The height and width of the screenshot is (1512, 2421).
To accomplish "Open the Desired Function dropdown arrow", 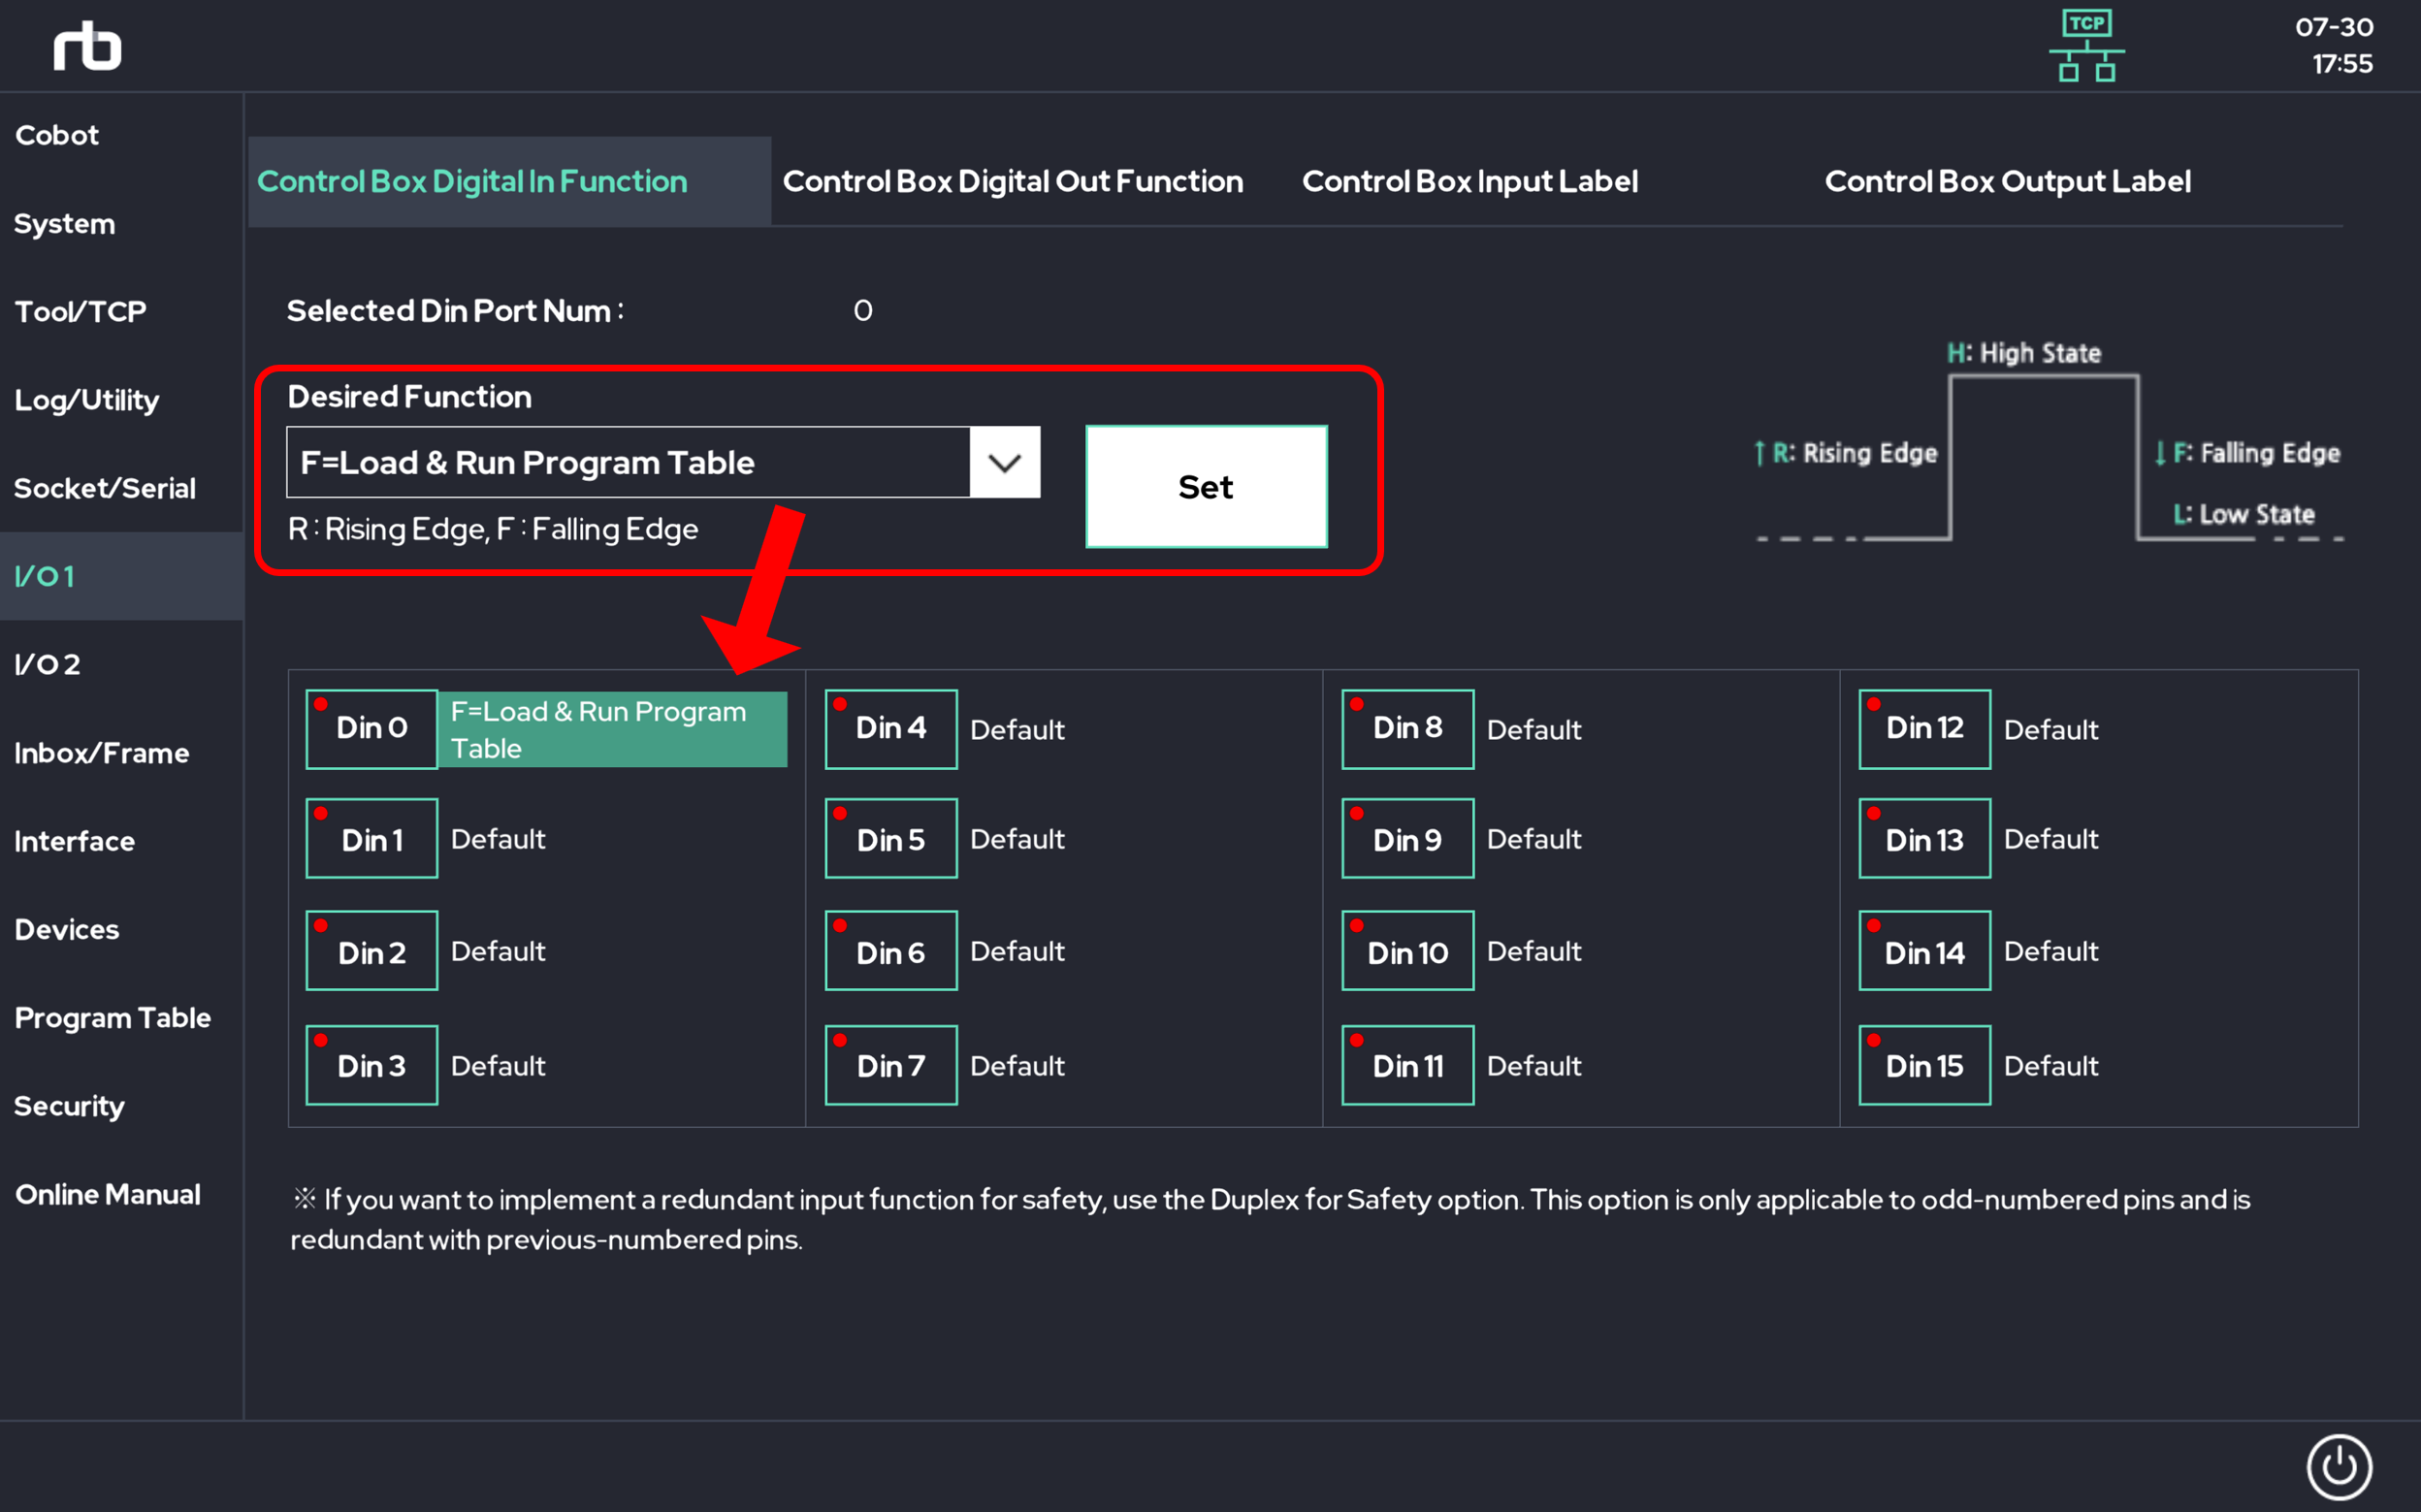I will [1004, 462].
